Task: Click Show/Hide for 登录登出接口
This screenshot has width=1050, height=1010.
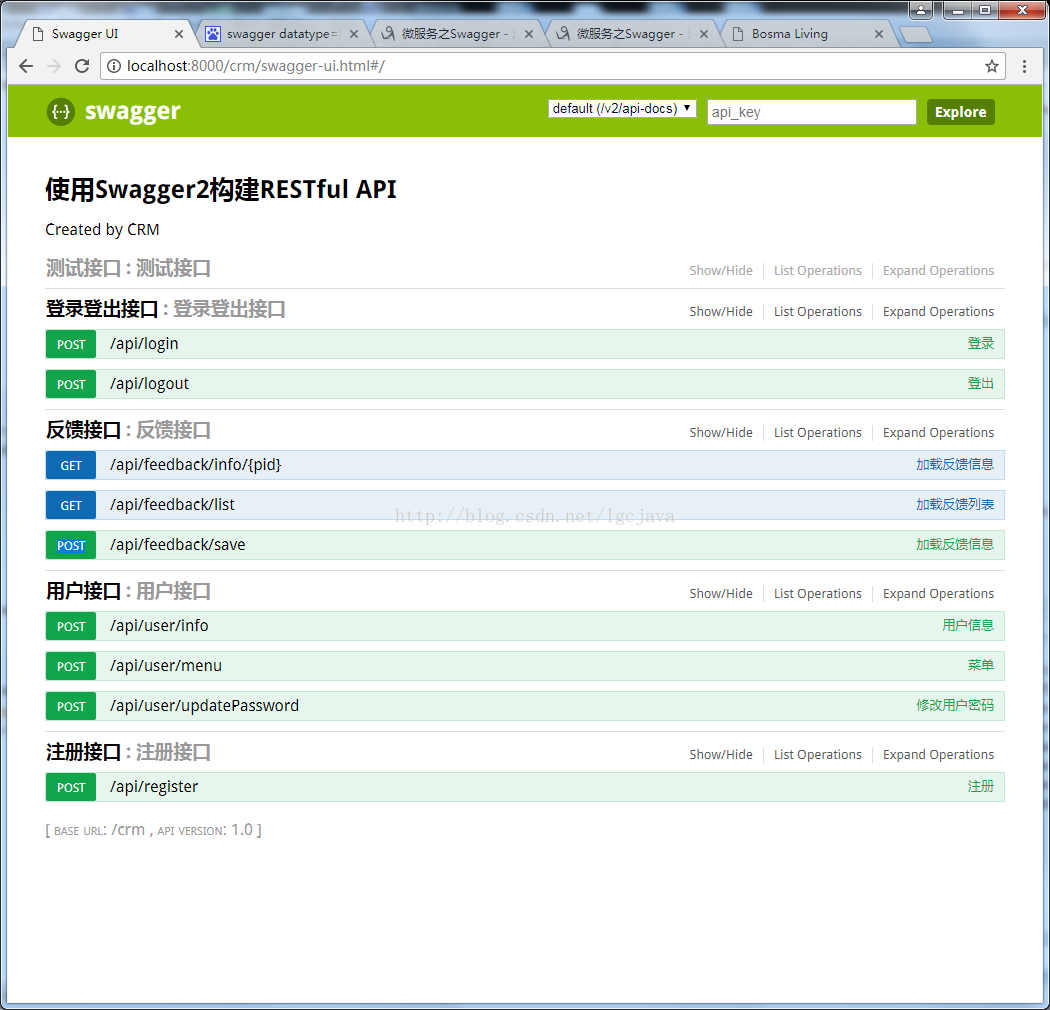Action: [721, 311]
